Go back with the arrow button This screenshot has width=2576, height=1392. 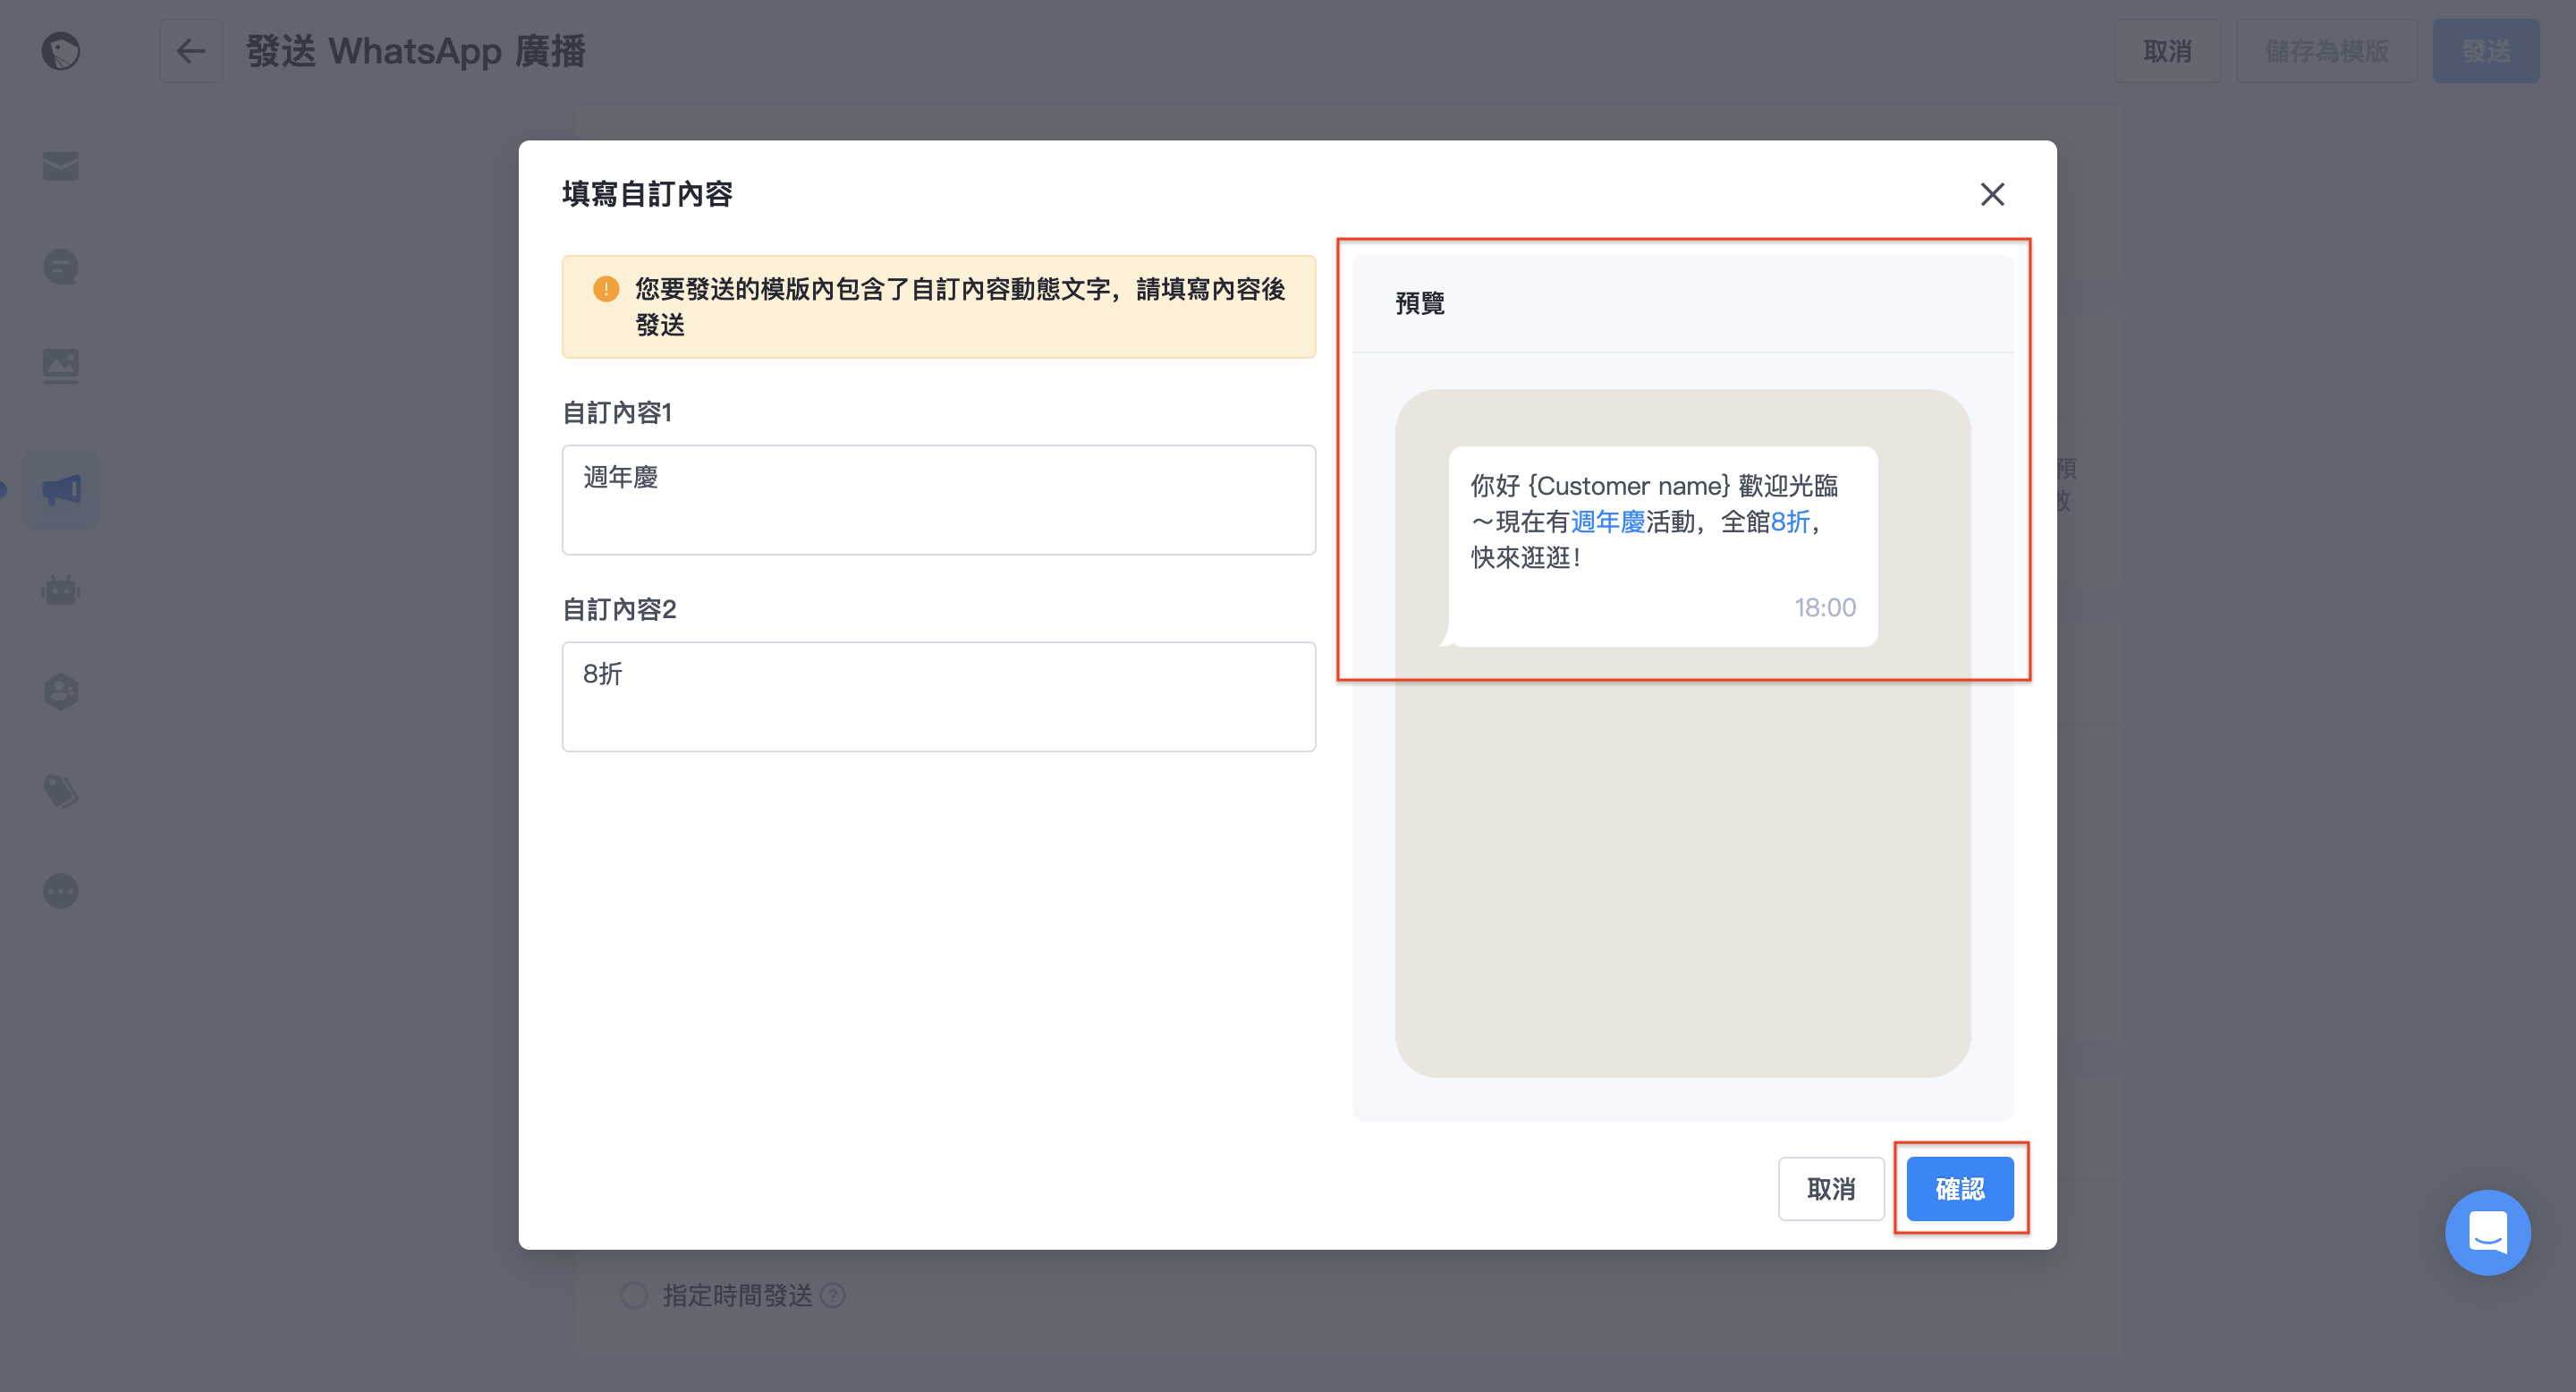(x=191, y=51)
